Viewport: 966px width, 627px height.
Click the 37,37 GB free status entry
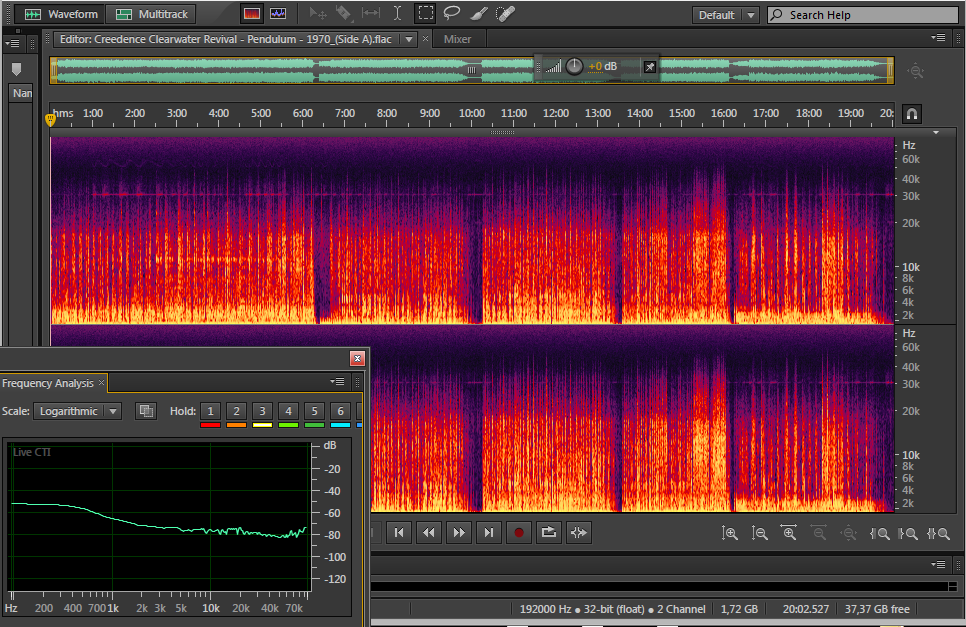click(x=877, y=609)
